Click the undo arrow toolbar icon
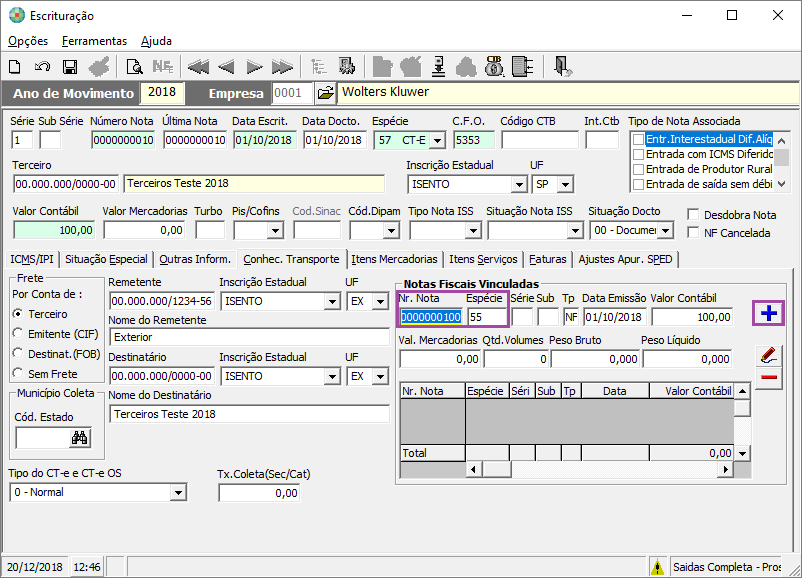Screen dimensions: 802x578 [42, 67]
